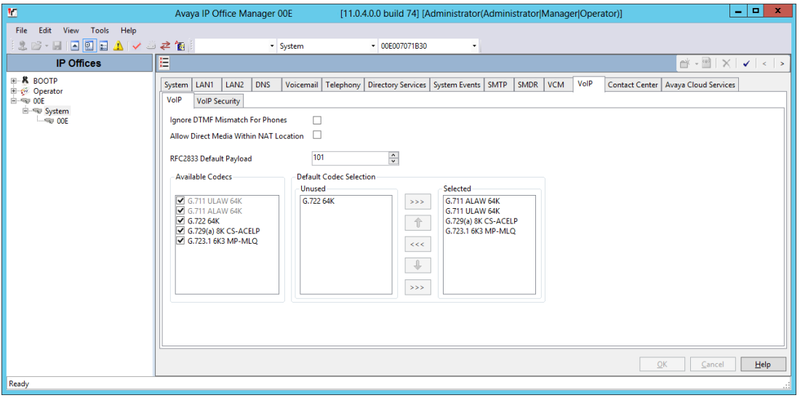Click the Operator tree node icon
The height and width of the screenshot is (398, 800).
pyautogui.click(x=24, y=91)
